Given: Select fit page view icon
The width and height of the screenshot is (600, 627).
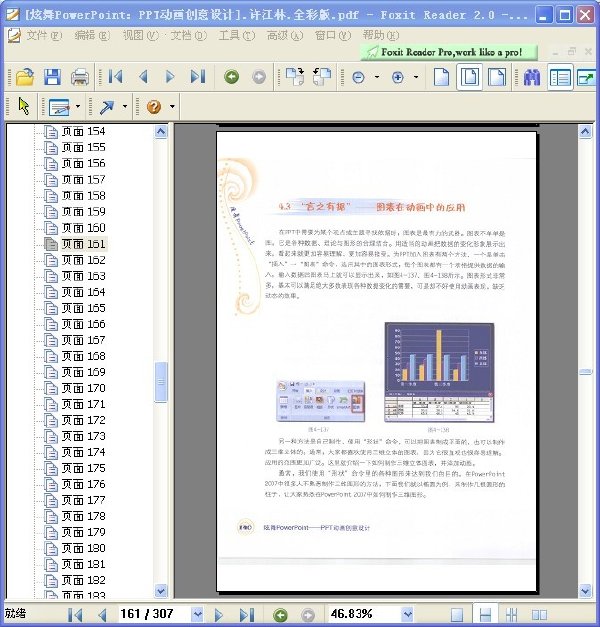Looking at the screenshot, I should pyautogui.click(x=469, y=77).
